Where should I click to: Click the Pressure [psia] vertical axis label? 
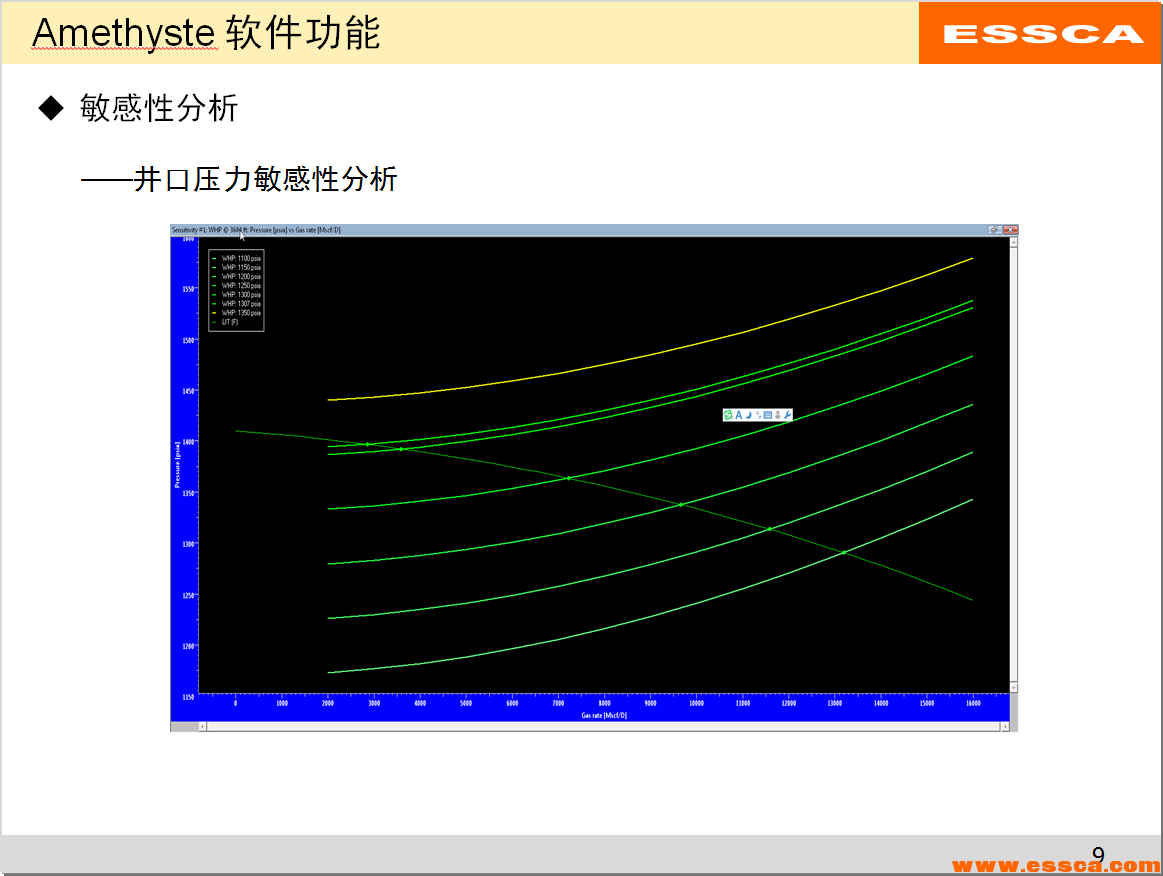click(x=179, y=460)
